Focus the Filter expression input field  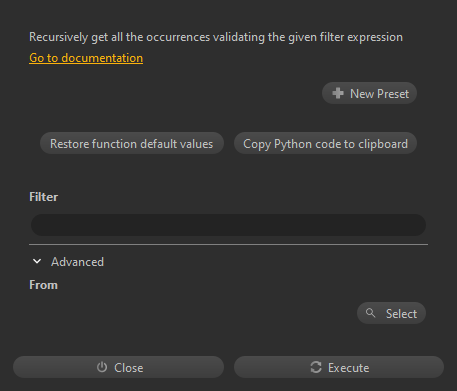(x=228, y=225)
